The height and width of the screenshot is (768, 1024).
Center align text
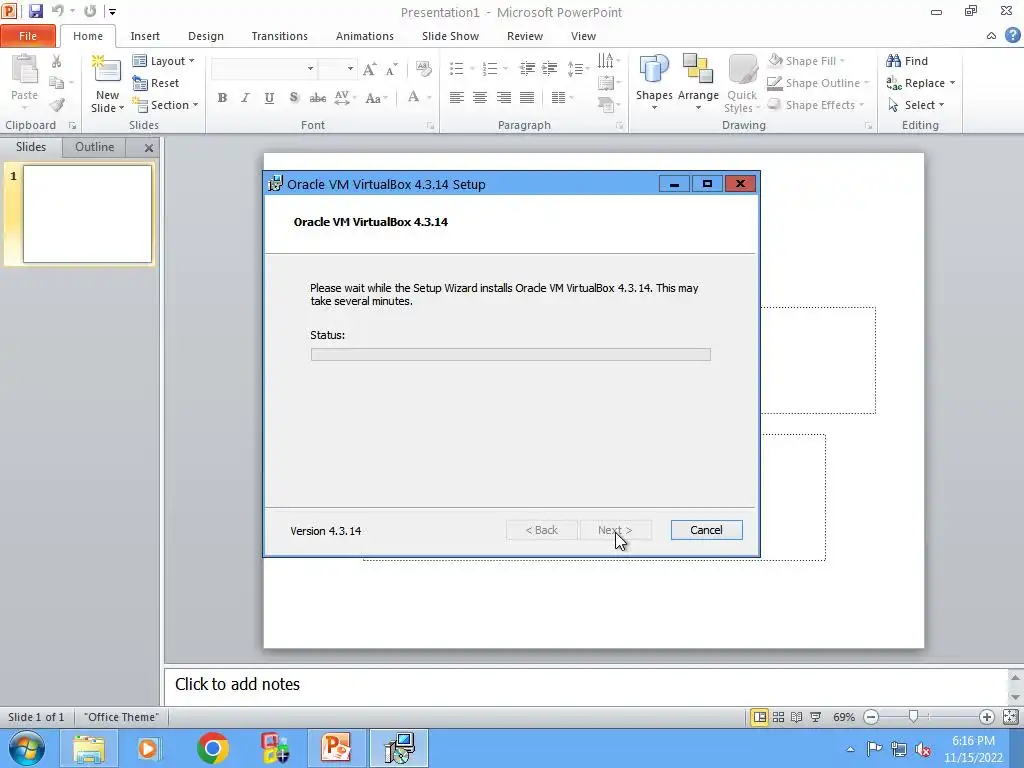[480, 98]
